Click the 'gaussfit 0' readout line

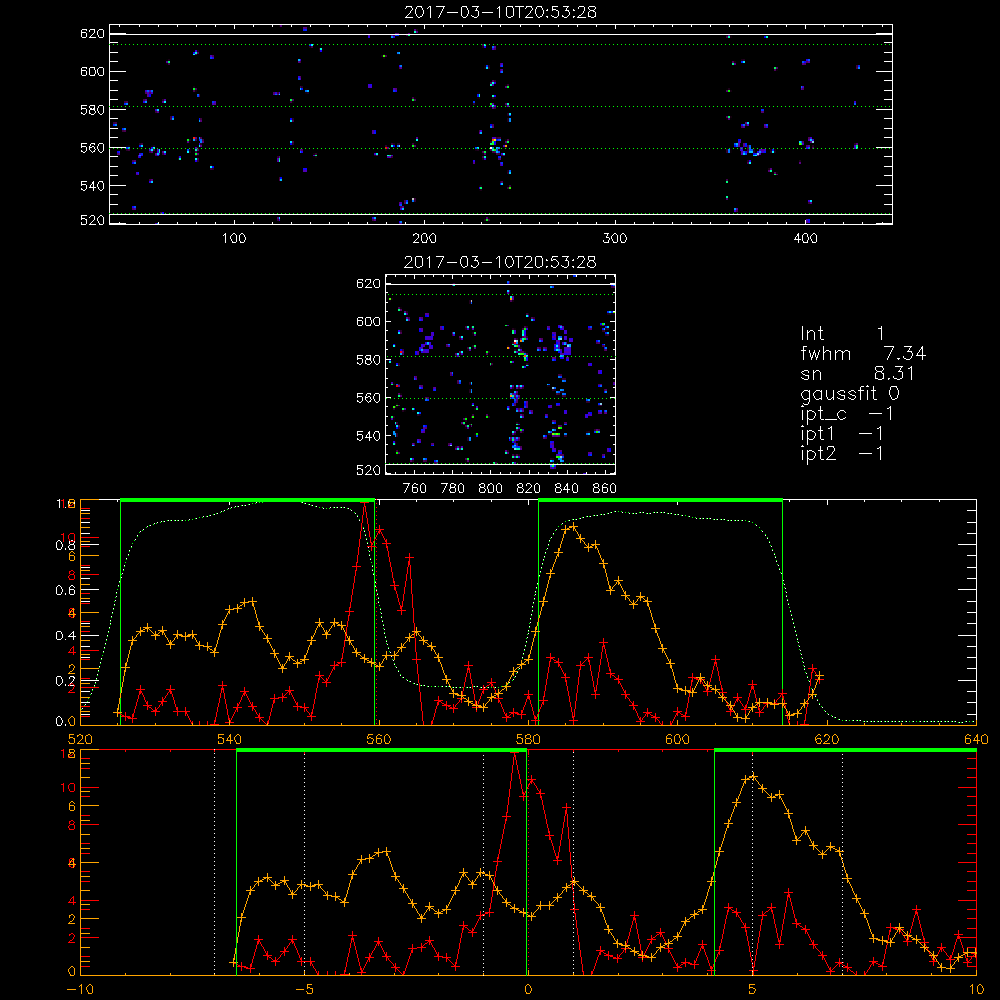849,393
